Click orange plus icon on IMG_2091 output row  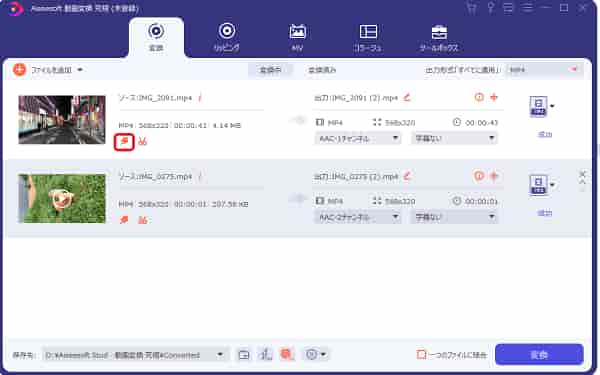[494, 97]
